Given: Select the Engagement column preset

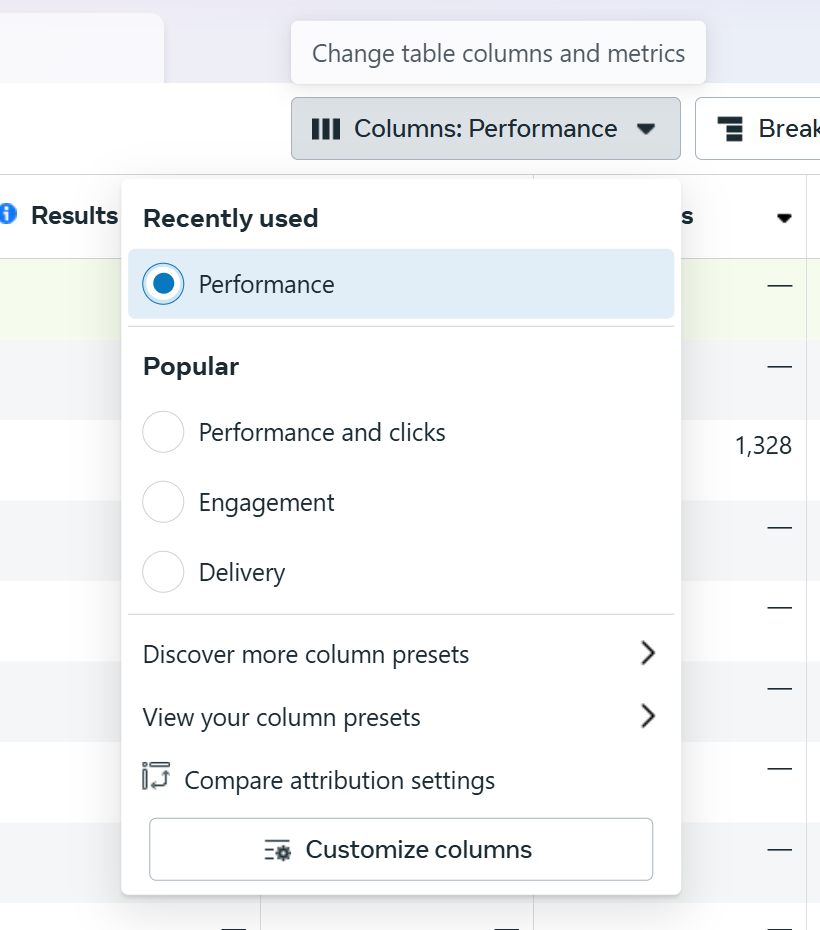Looking at the screenshot, I should (401, 502).
